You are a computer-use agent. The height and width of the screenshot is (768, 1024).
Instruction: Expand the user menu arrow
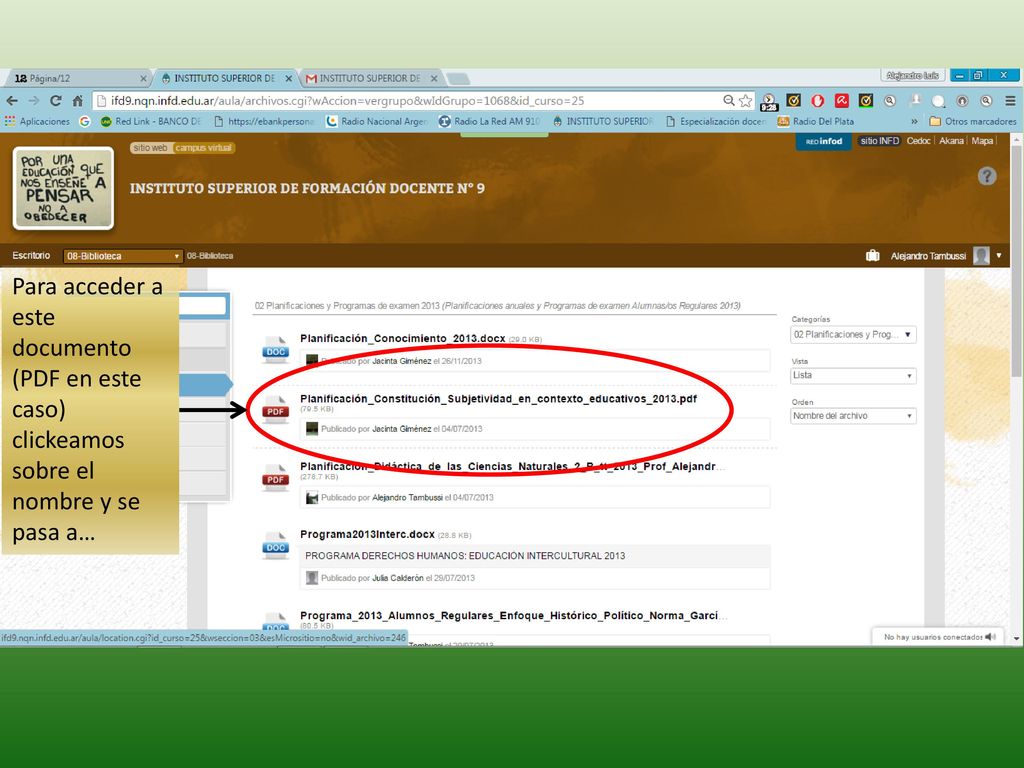pos(999,255)
